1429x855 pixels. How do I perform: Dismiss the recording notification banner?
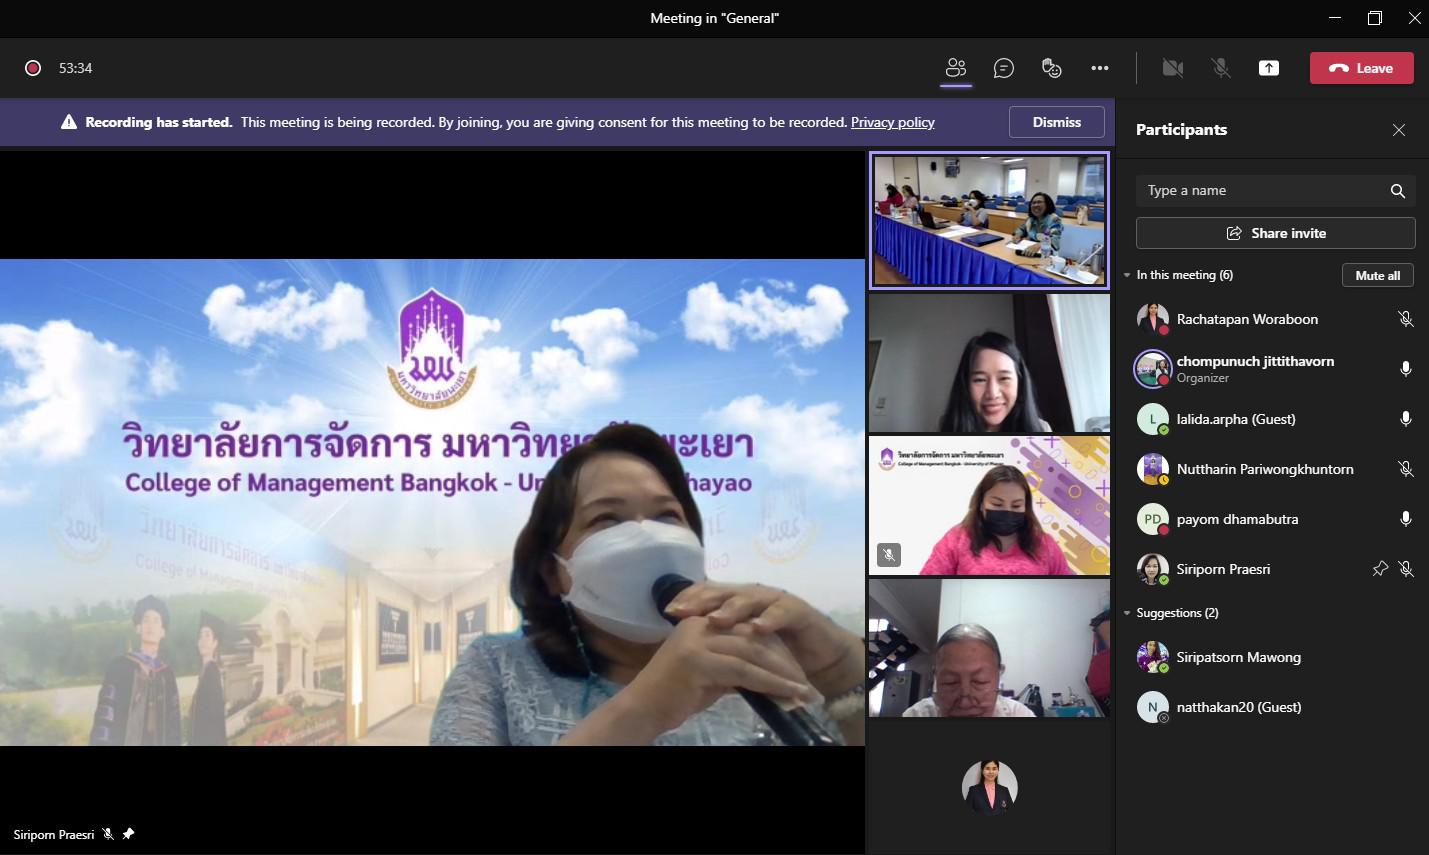click(x=1056, y=122)
